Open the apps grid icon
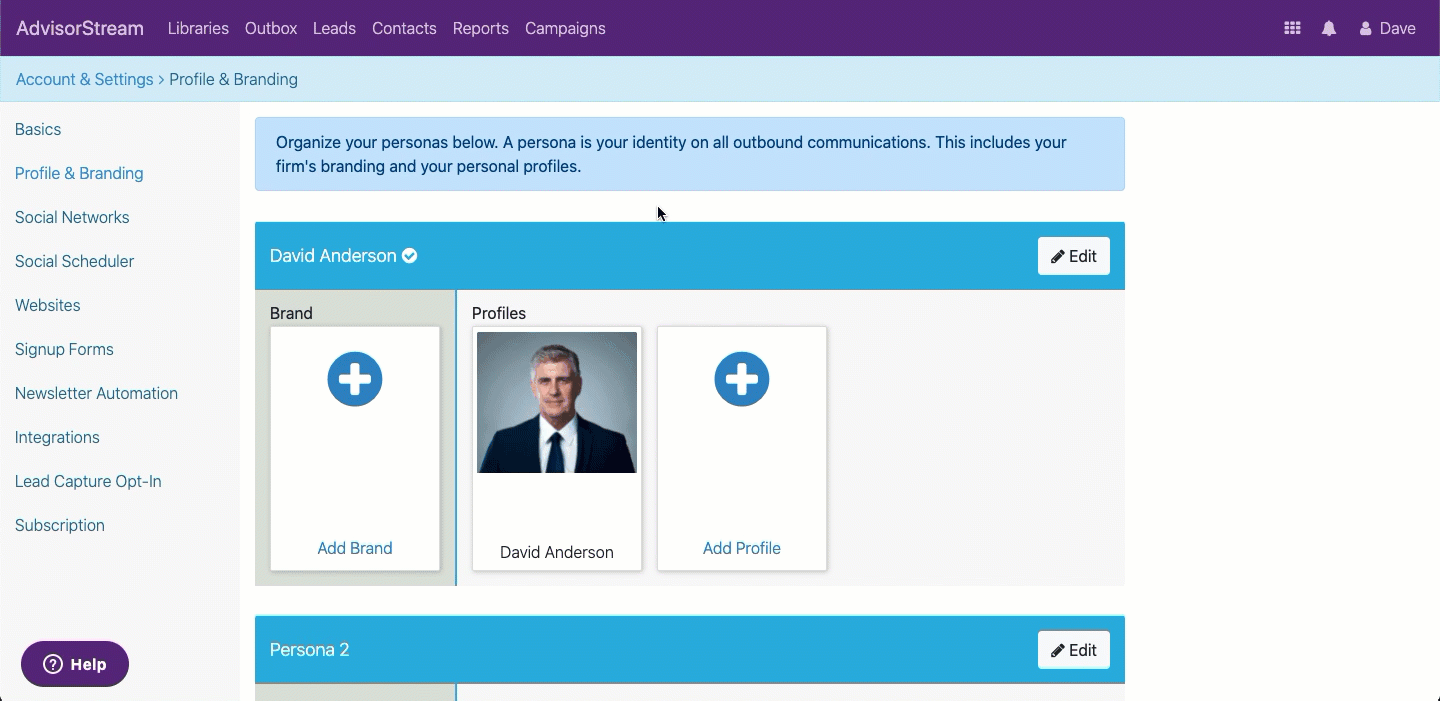 (1292, 29)
